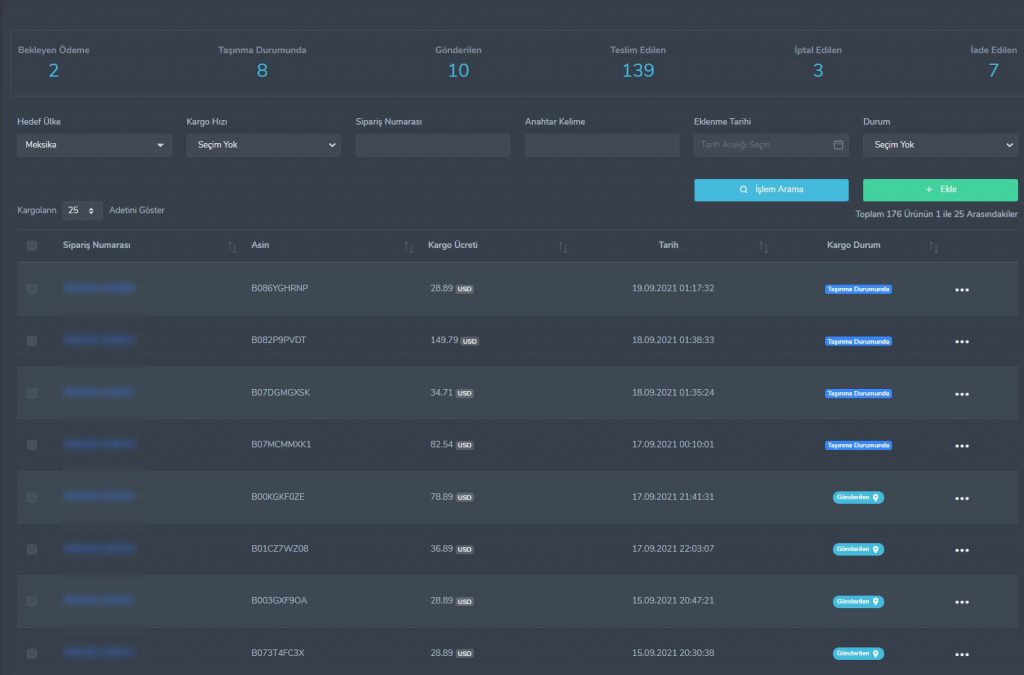Open the Durum filter dropdown

[940, 145]
